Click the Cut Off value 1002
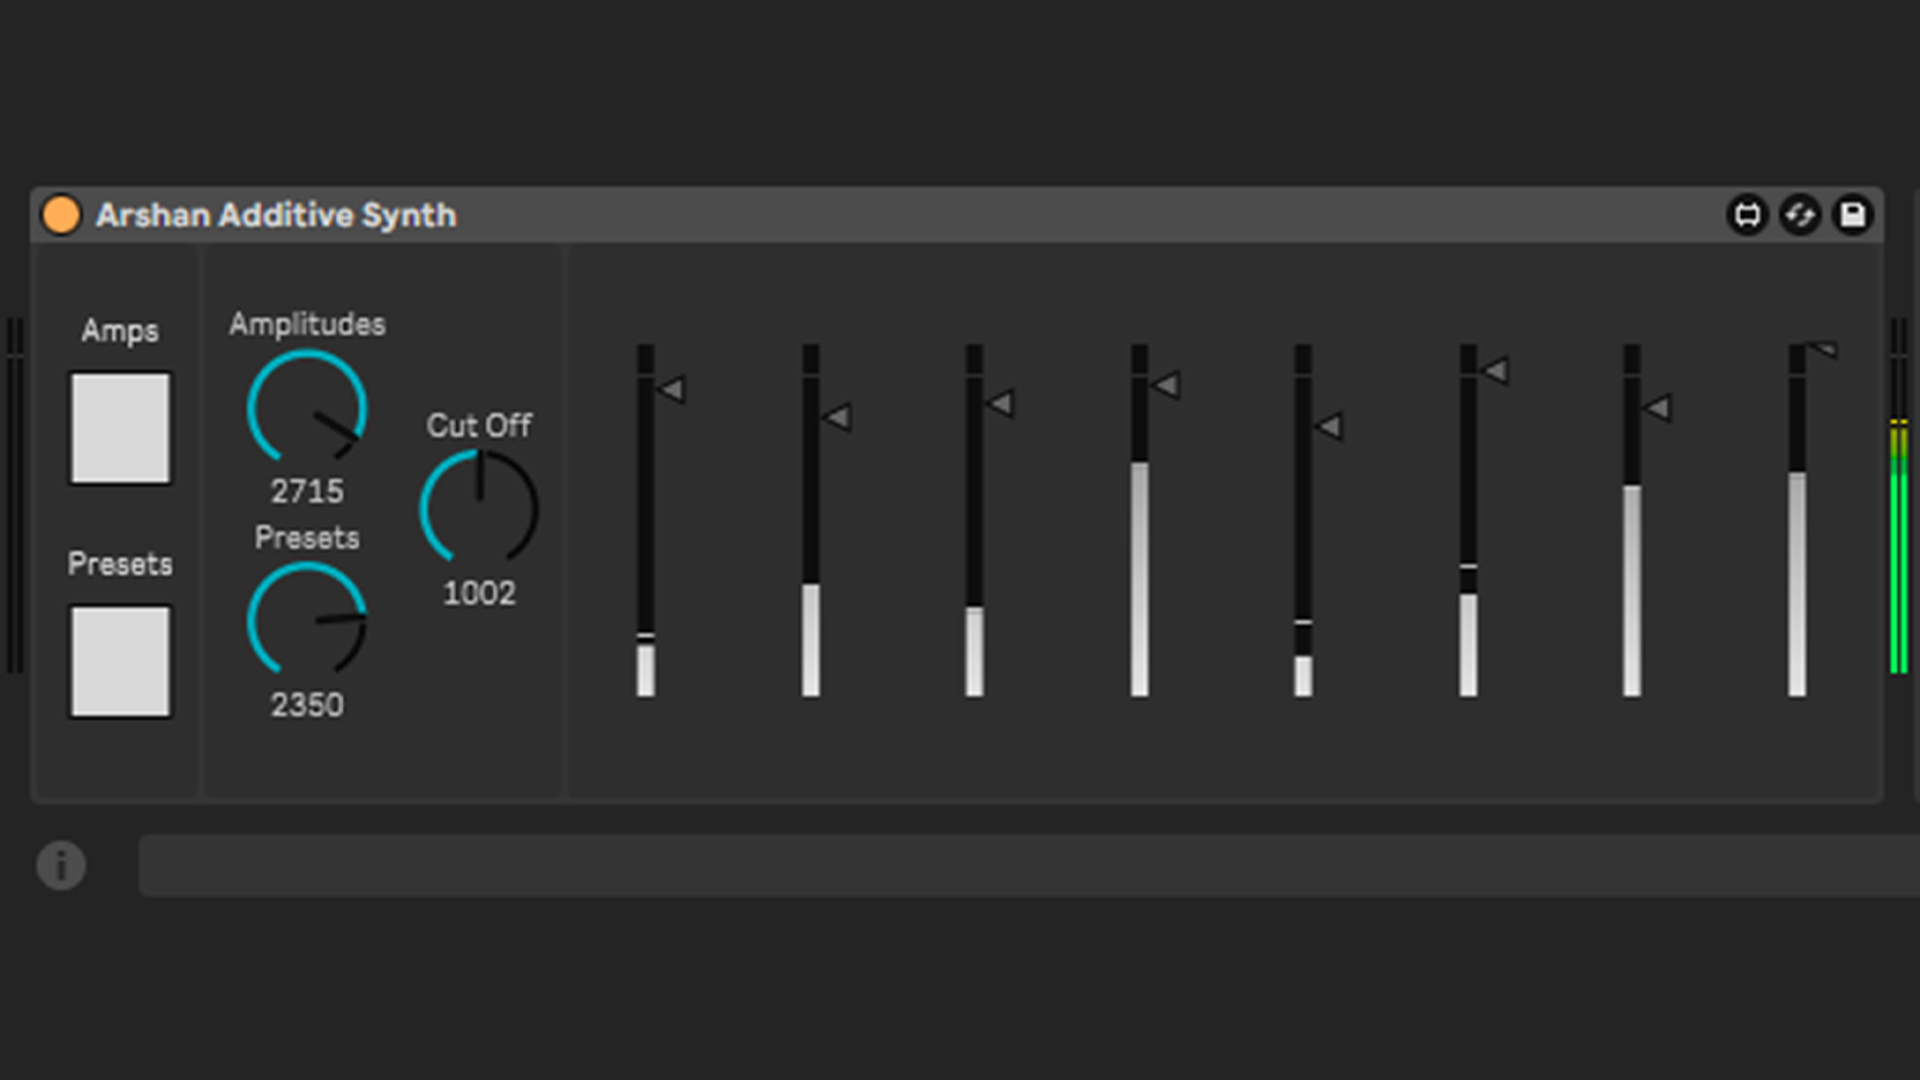This screenshot has width=1920, height=1080. pyautogui.click(x=479, y=593)
